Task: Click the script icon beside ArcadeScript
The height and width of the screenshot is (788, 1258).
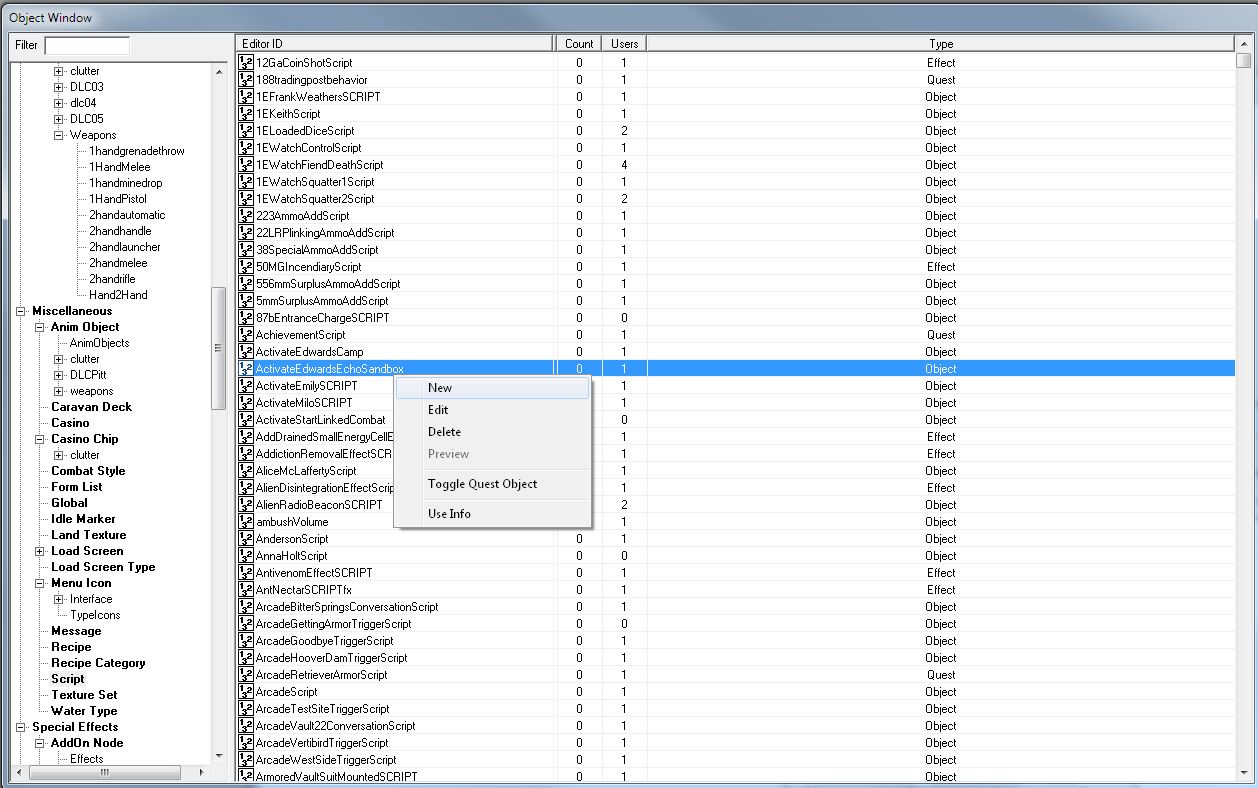Action: pos(245,691)
